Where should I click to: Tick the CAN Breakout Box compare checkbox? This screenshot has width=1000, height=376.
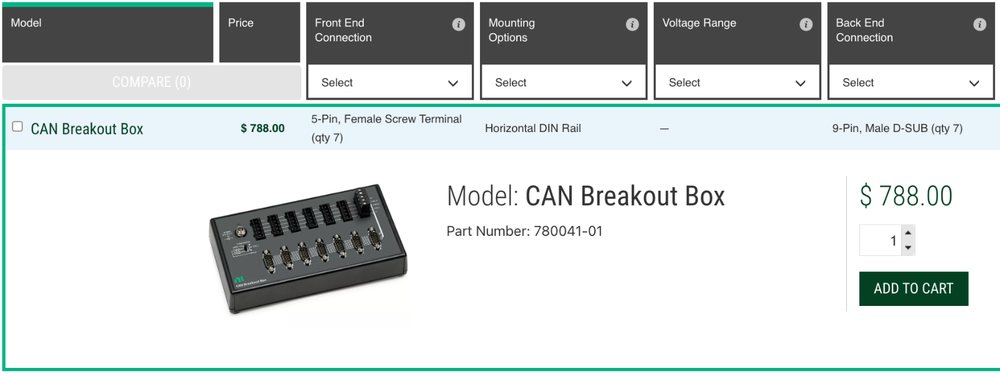[x=17, y=126]
